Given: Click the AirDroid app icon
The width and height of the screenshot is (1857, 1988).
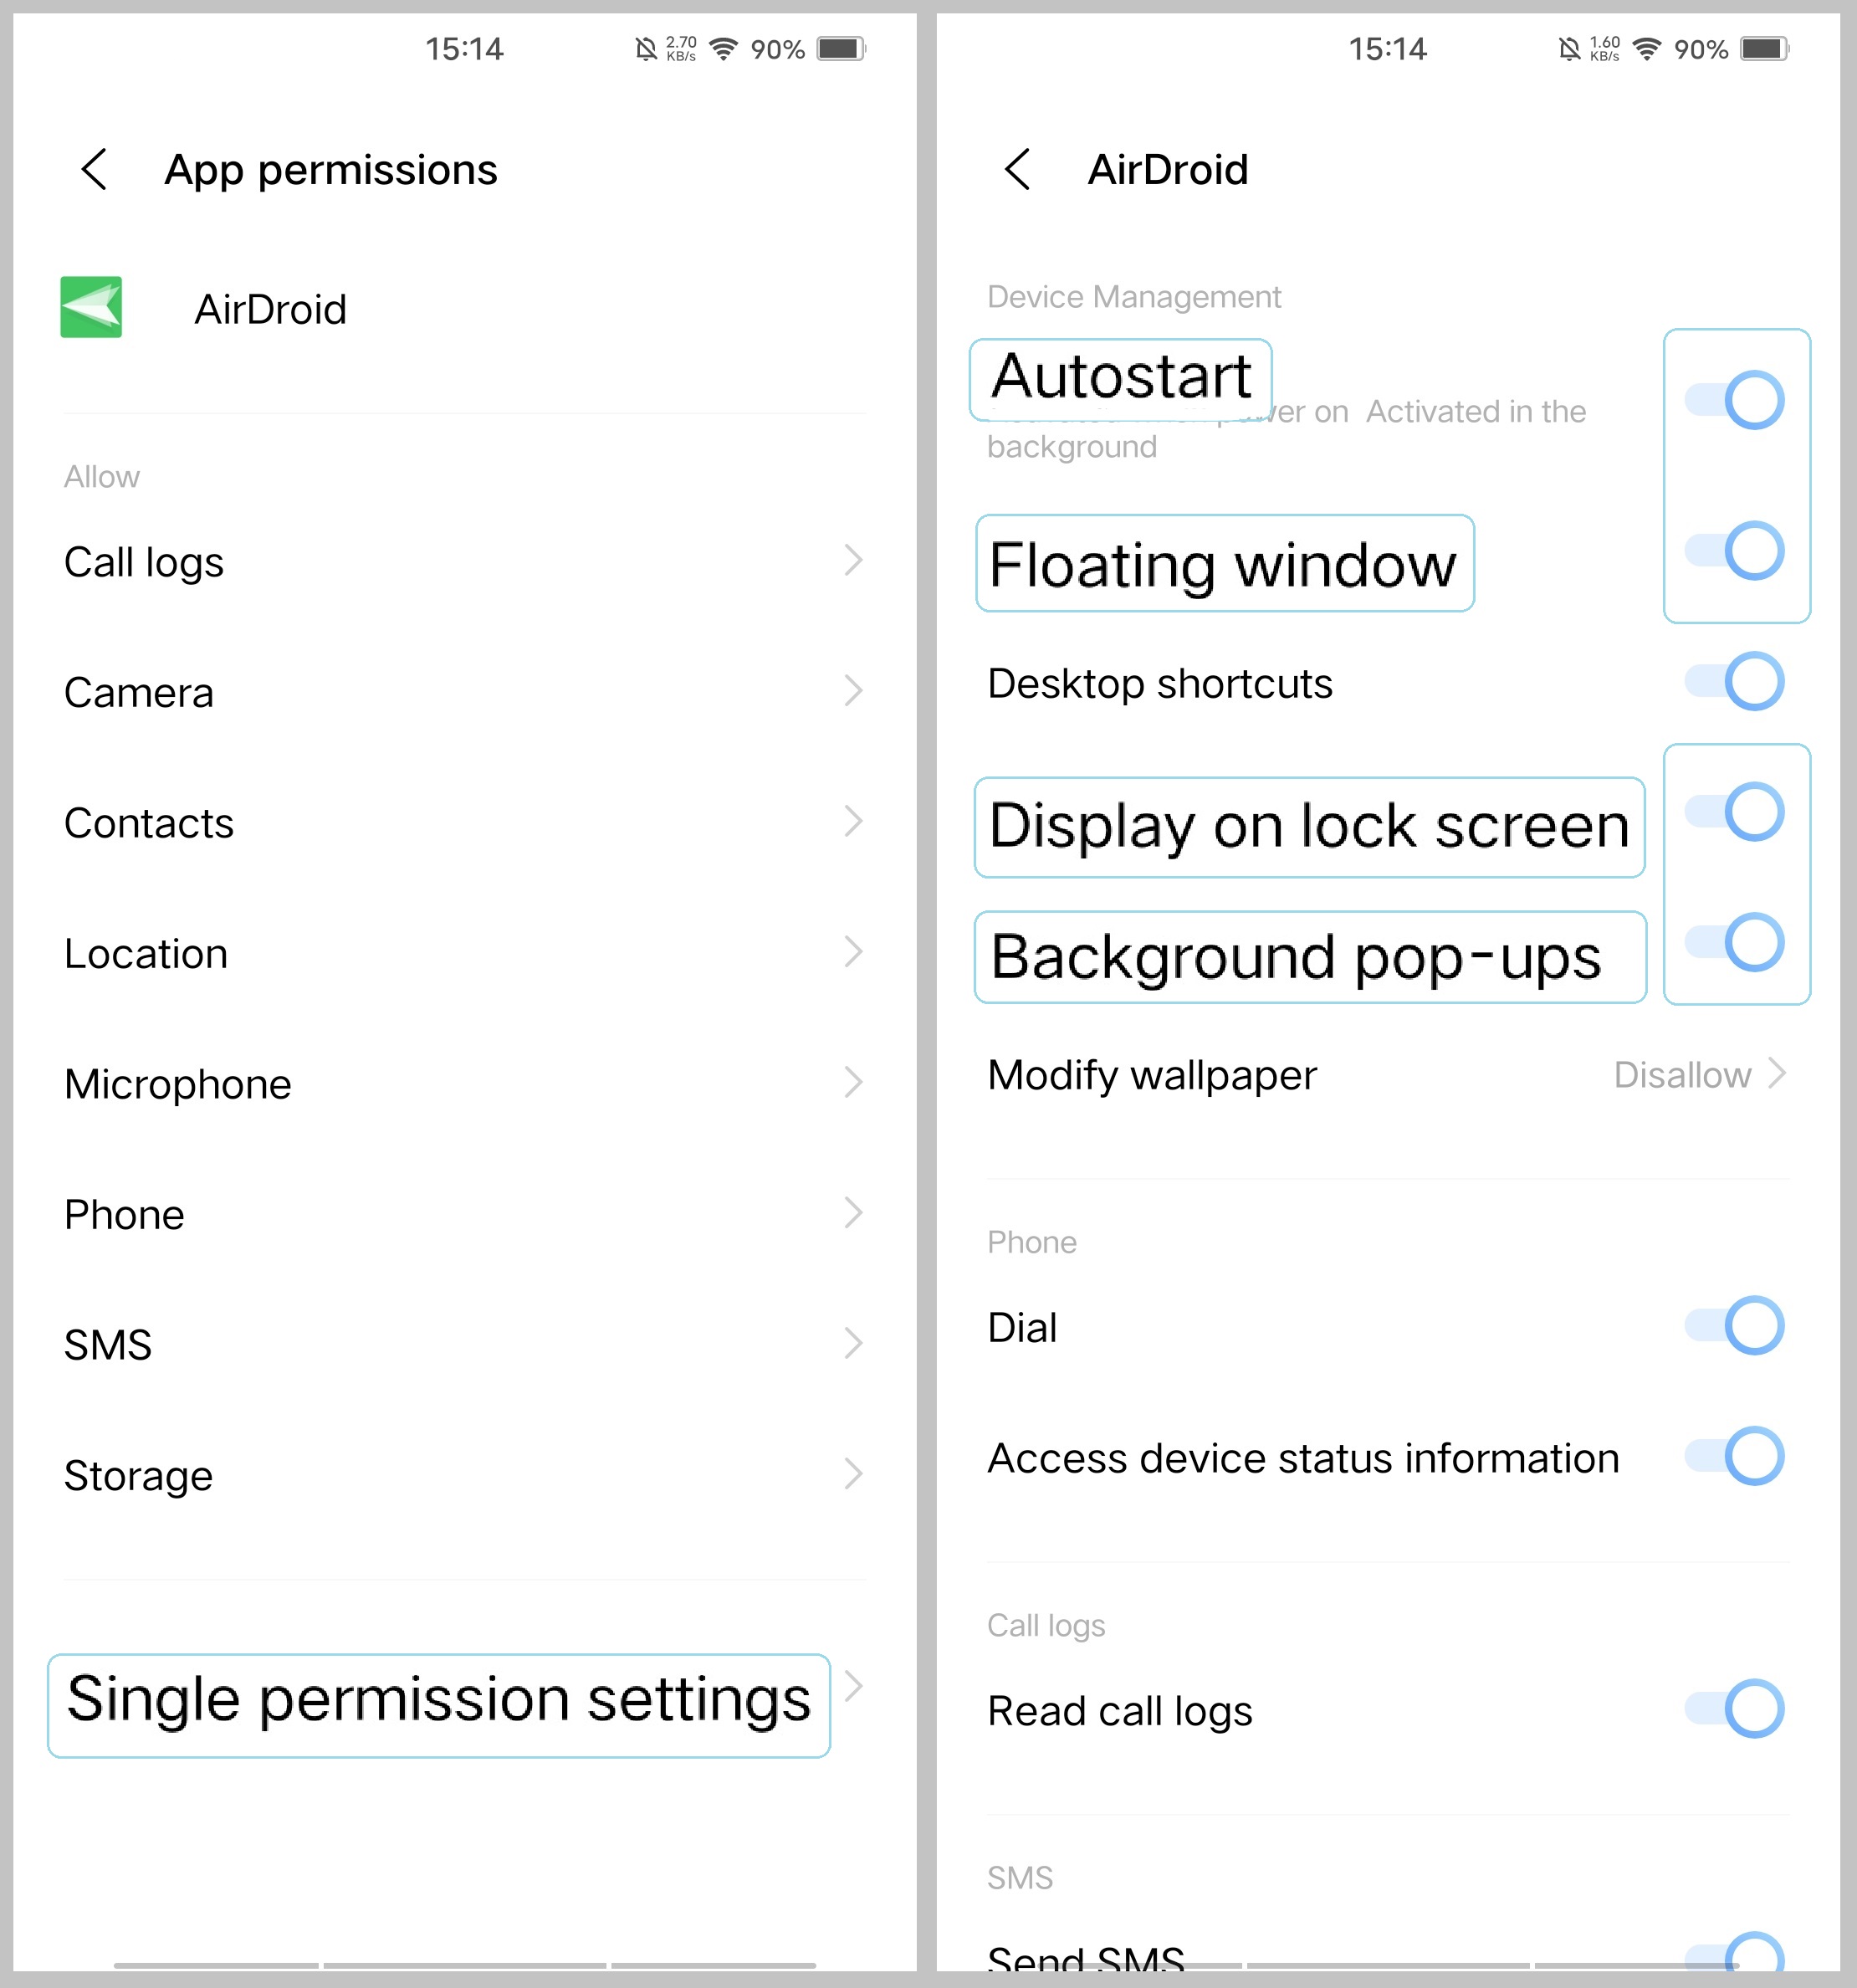Looking at the screenshot, I should pyautogui.click(x=90, y=309).
